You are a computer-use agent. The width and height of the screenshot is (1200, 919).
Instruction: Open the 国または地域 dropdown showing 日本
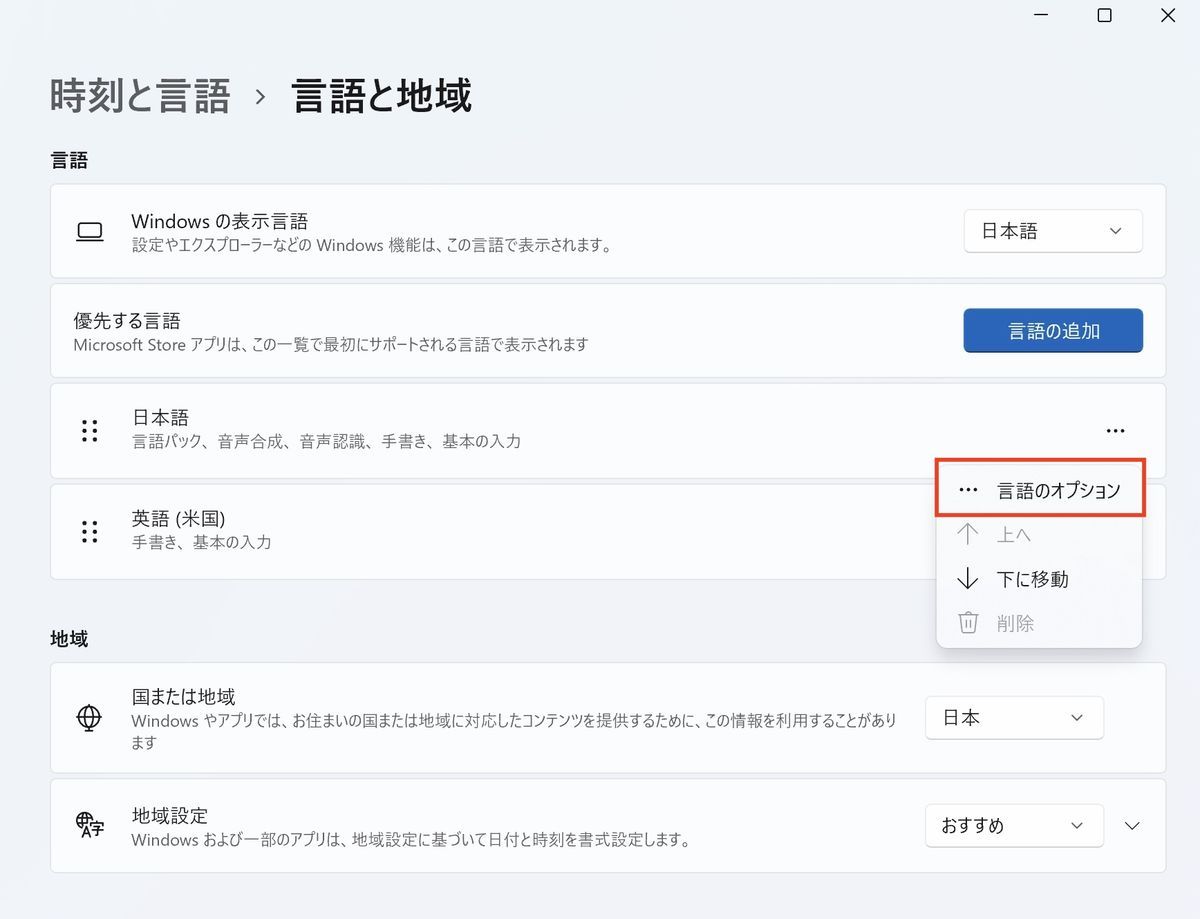coord(1014,717)
